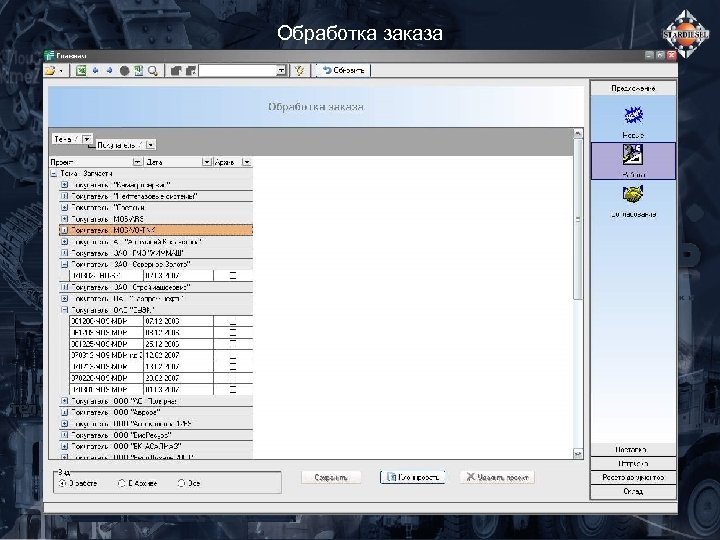Toggle archive checkbox for project dated 25.12
Screen dimensions: 720x540
point(233,344)
